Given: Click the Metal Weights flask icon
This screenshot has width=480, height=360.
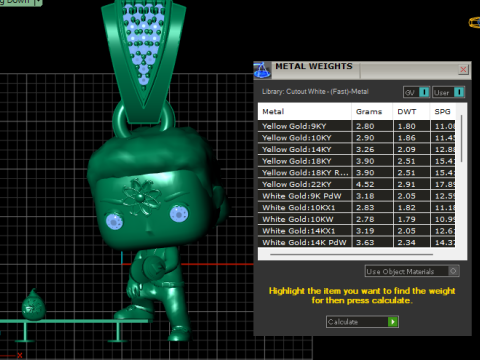Looking at the screenshot, I should click(x=262, y=70).
